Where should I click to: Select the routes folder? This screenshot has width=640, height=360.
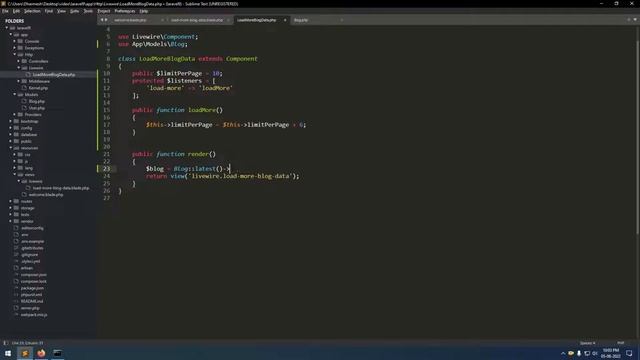coord(26,201)
